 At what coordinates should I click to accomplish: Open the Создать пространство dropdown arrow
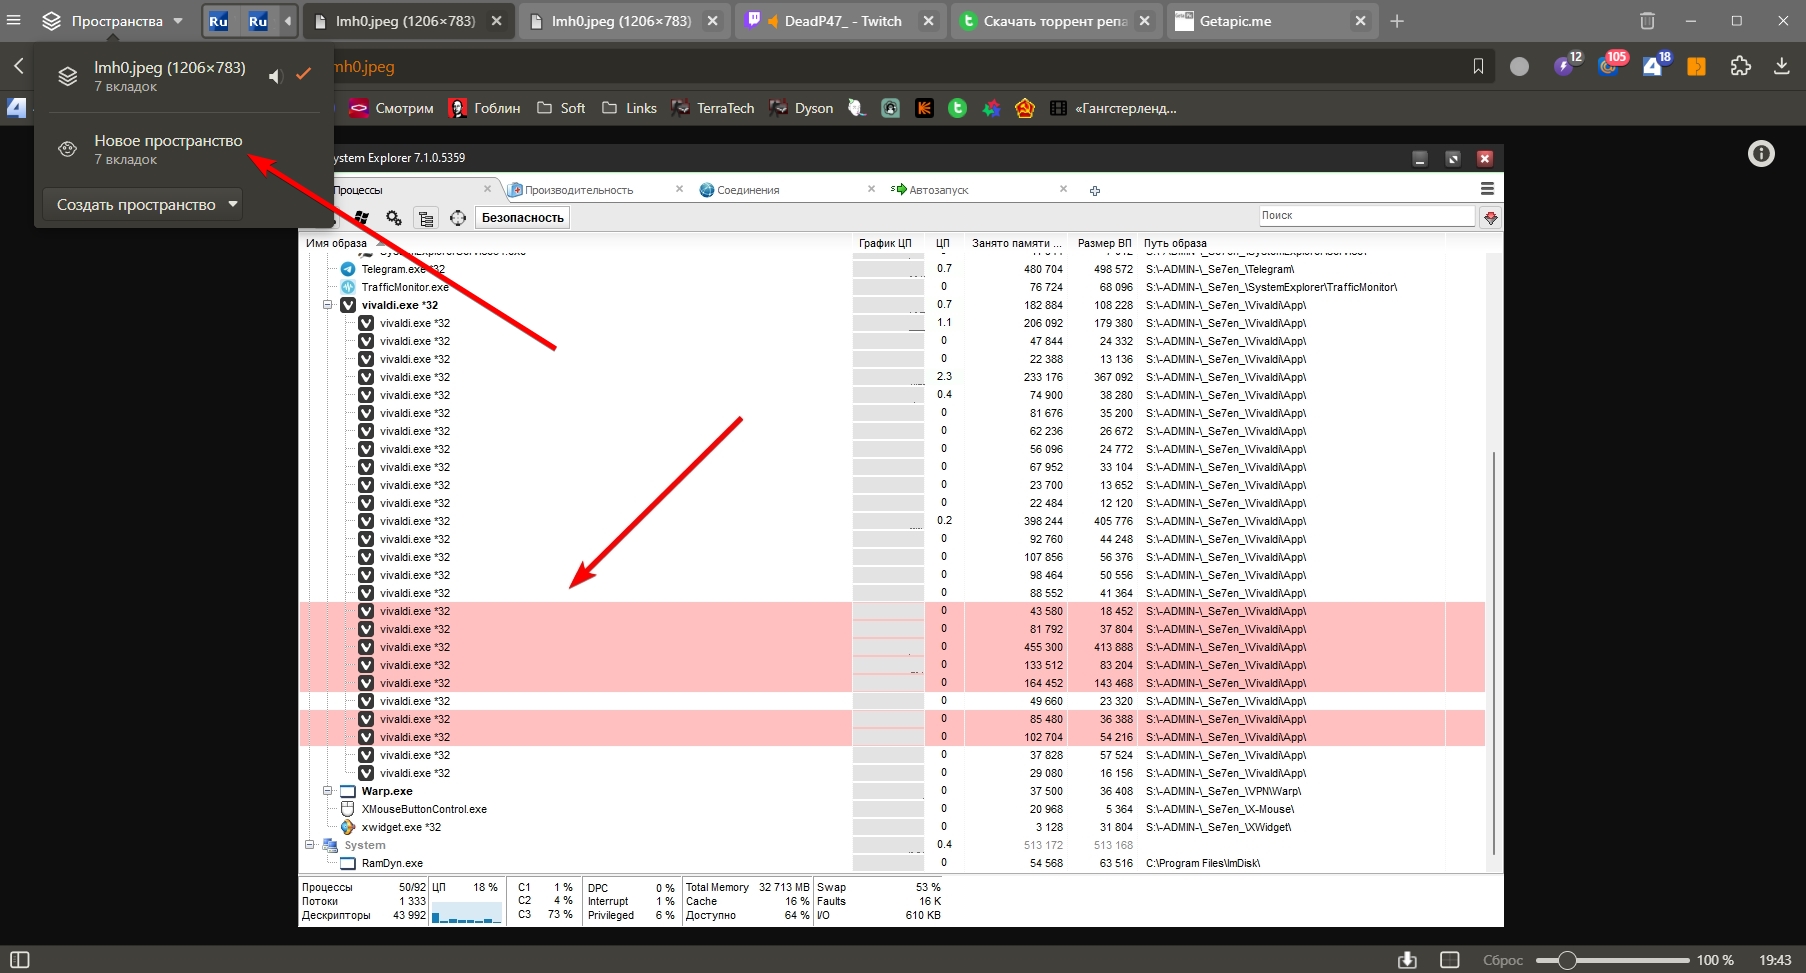click(233, 204)
